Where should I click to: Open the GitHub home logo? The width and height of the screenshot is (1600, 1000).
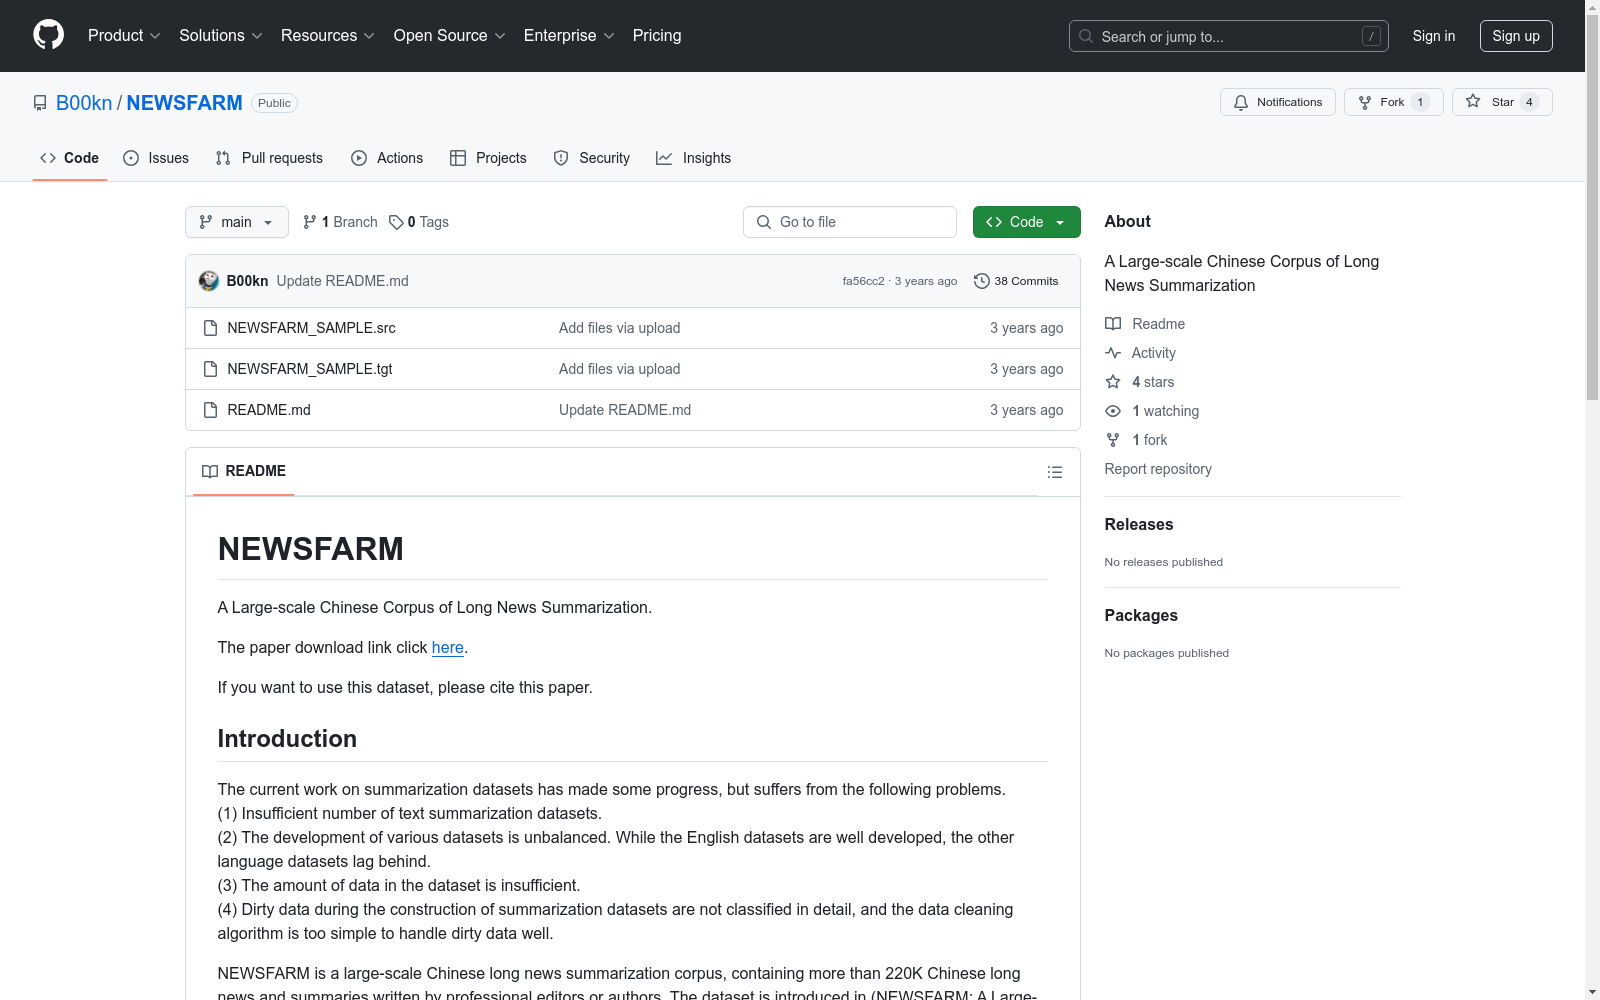(x=48, y=35)
